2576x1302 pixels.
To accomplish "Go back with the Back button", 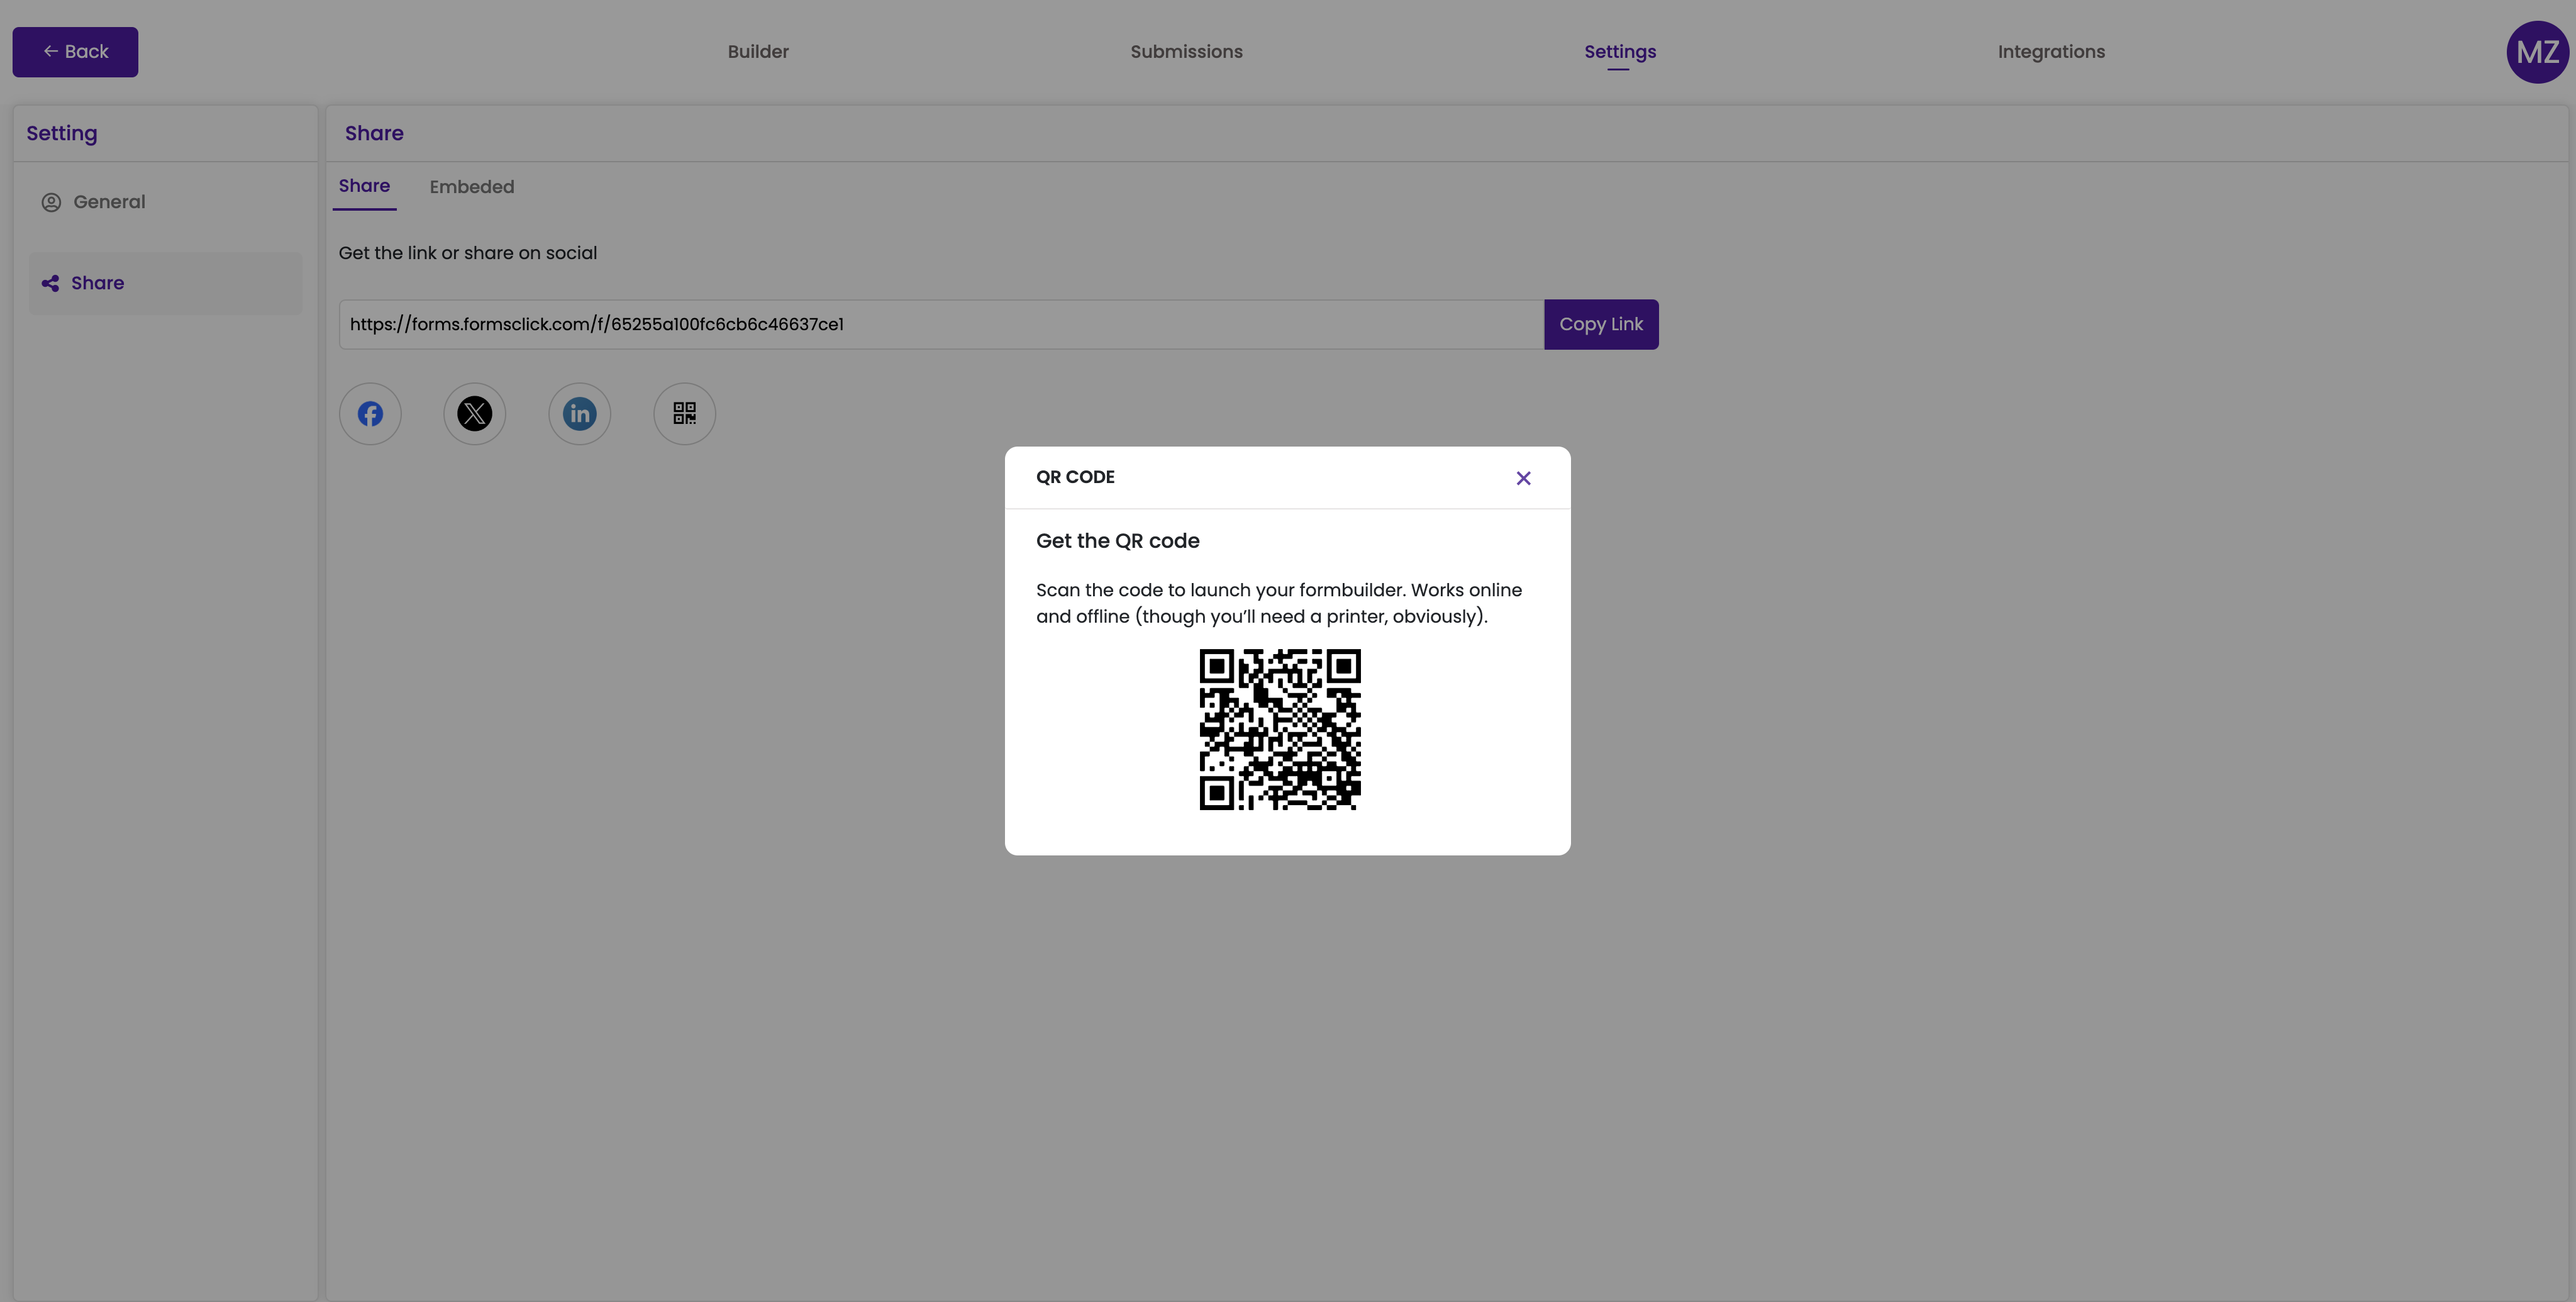I will pos(75,52).
